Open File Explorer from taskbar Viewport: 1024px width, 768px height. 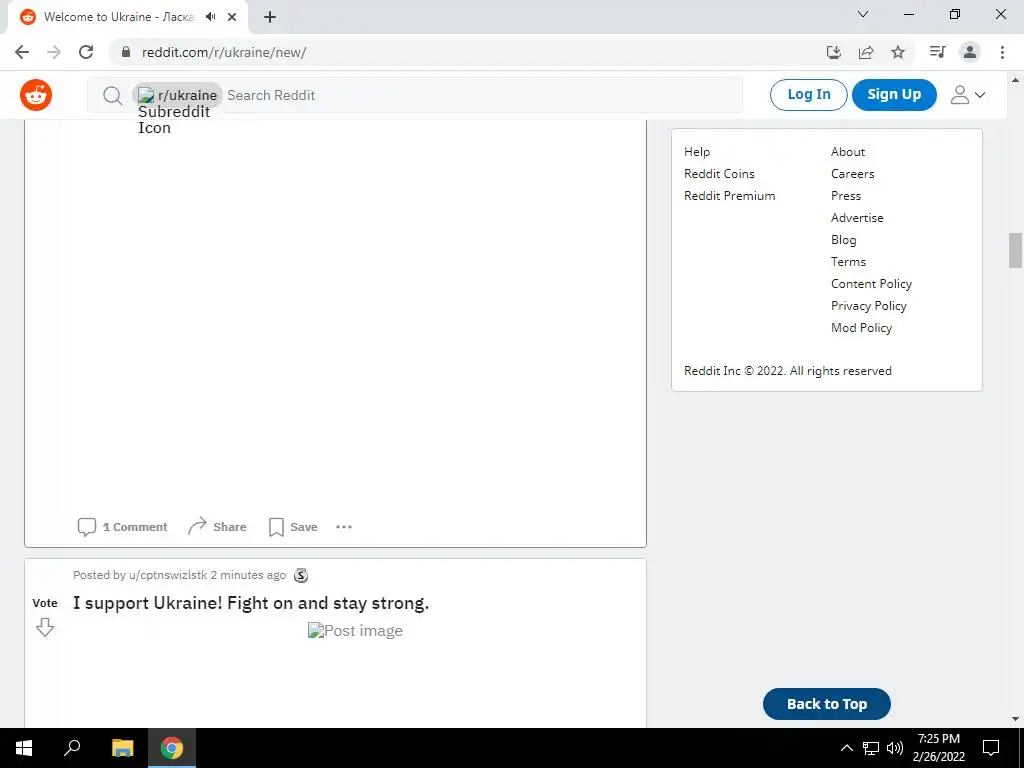click(x=122, y=748)
